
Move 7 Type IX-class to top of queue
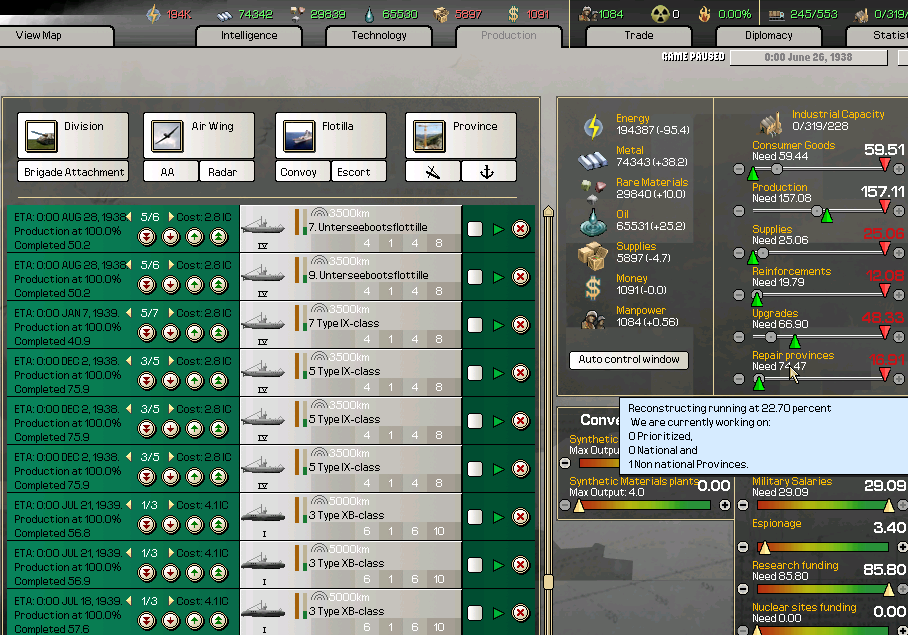[219, 333]
